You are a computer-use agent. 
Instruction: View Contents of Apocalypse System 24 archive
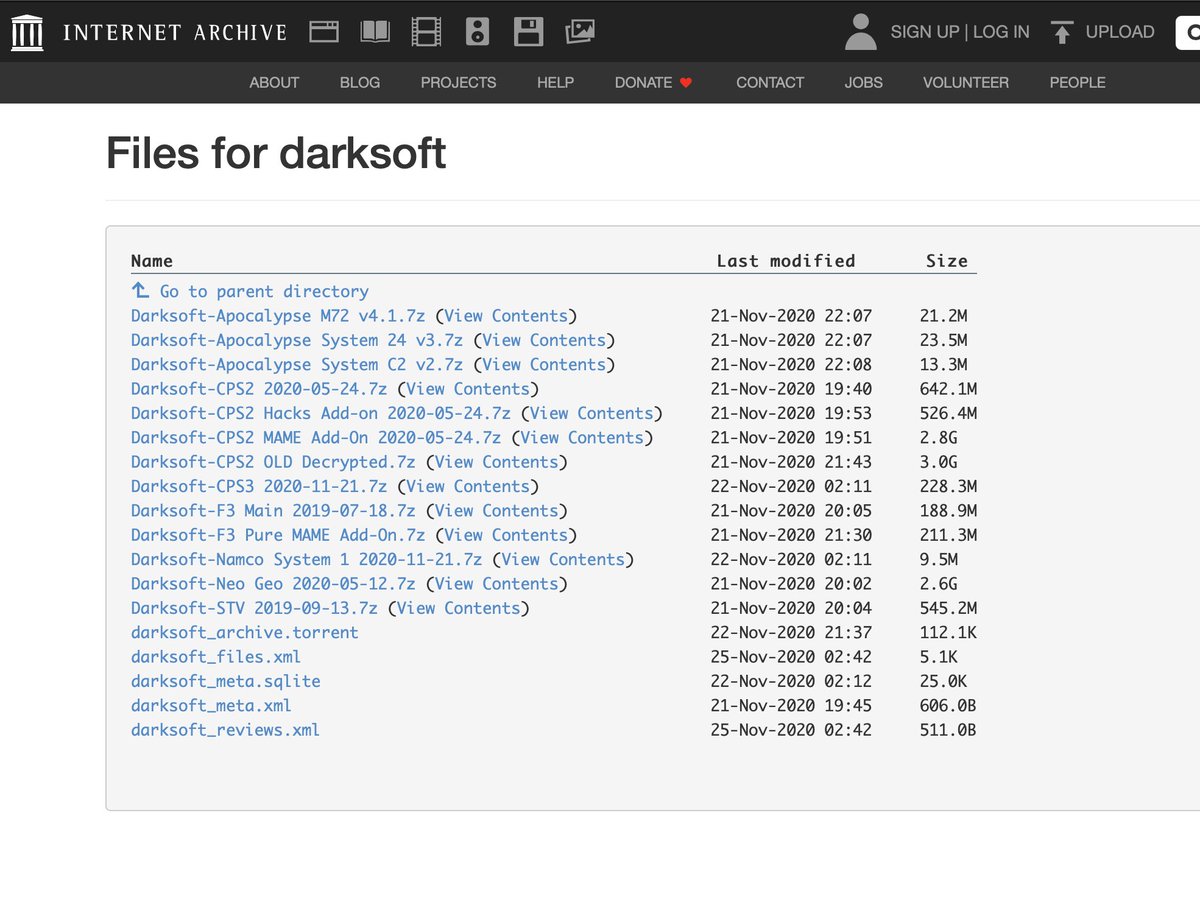(x=544, y=340)
